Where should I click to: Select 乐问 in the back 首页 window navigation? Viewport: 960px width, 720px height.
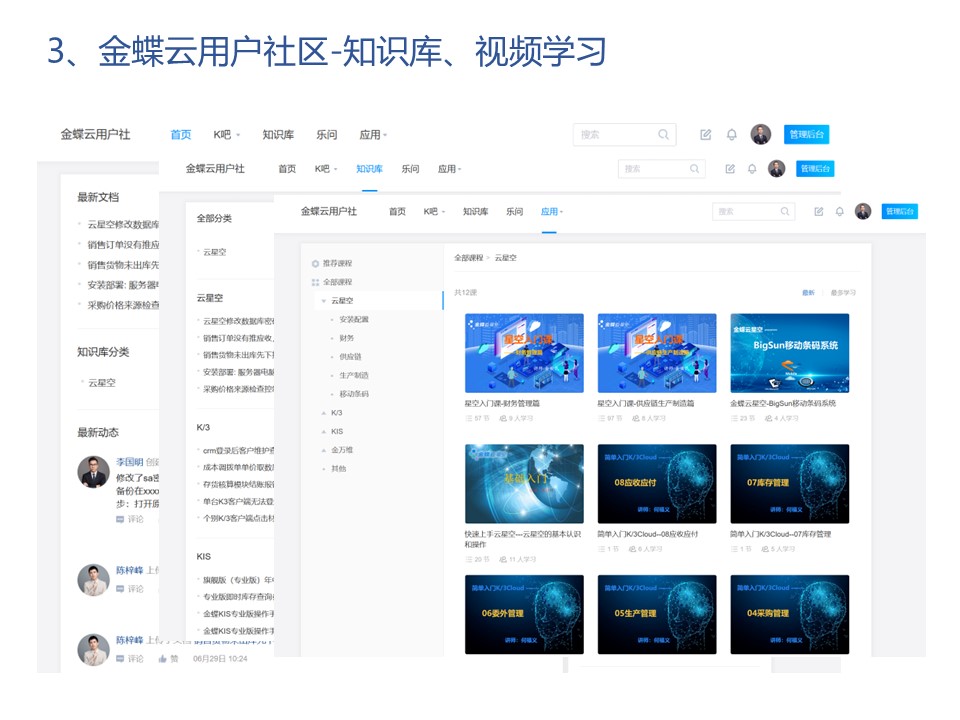[326, 135]
